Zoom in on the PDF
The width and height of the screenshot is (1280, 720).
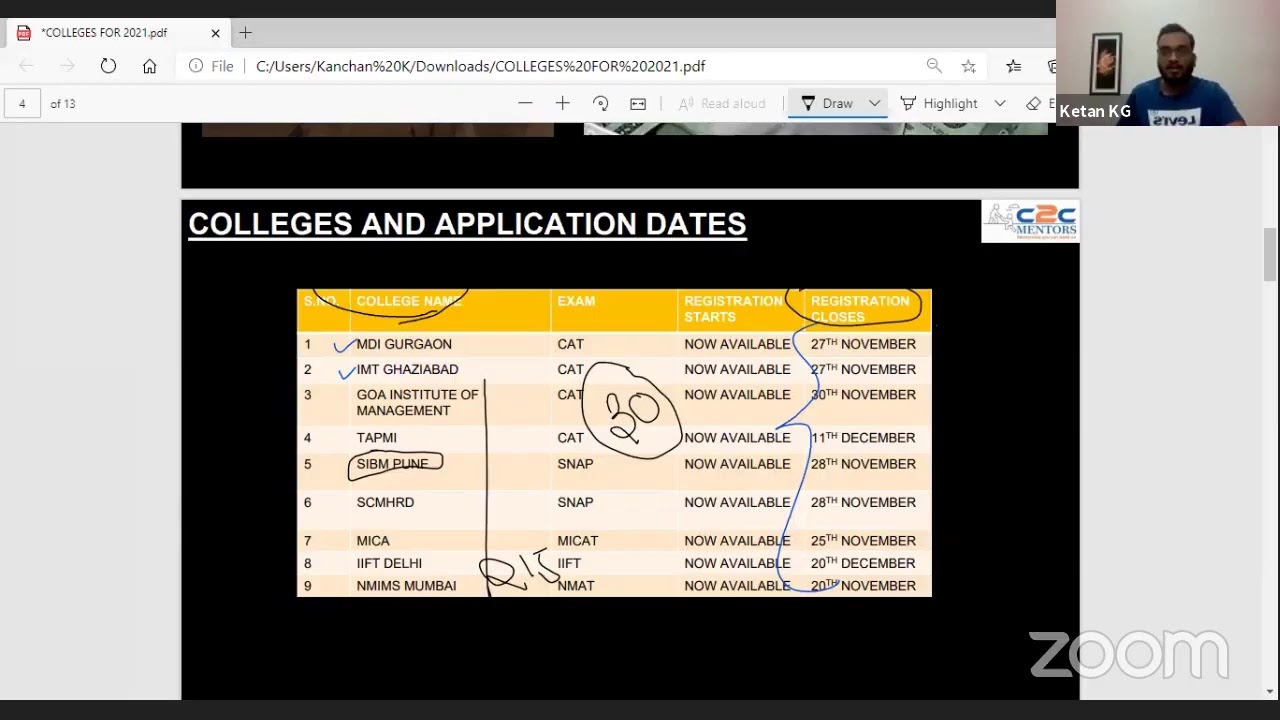pyautogui.click(x=562, y=104)
